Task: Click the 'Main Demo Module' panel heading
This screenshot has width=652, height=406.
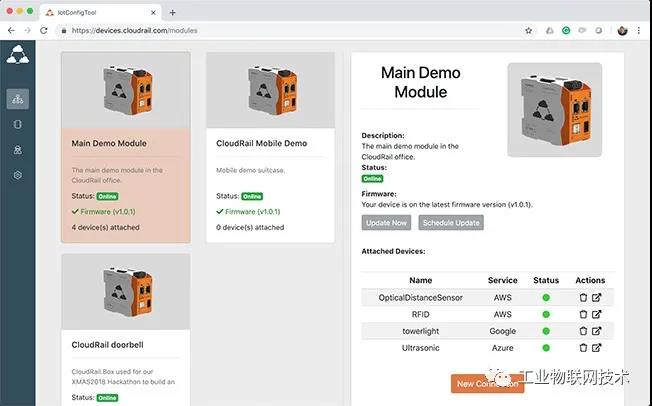Action: (x=420, y=82)
